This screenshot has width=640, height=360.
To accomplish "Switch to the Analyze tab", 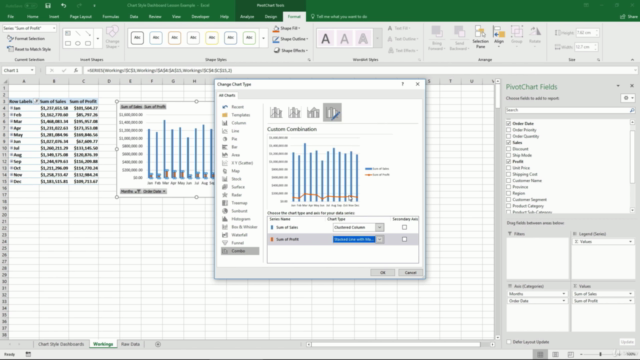I will 247,17.
